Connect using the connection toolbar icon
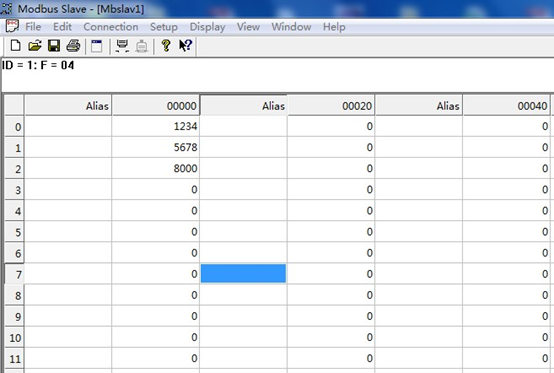This screenshot has width=554, height=373. point(122,46)
